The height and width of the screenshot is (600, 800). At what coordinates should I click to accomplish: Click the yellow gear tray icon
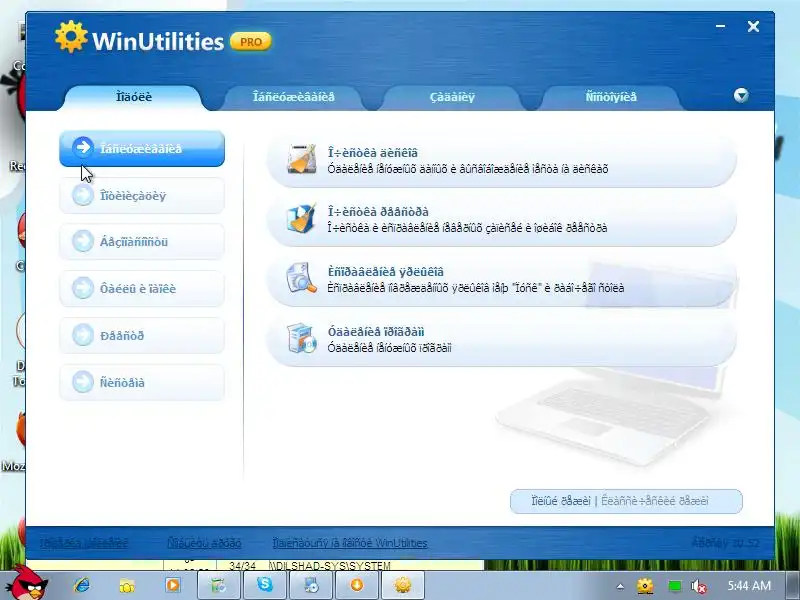pos(645,586)
